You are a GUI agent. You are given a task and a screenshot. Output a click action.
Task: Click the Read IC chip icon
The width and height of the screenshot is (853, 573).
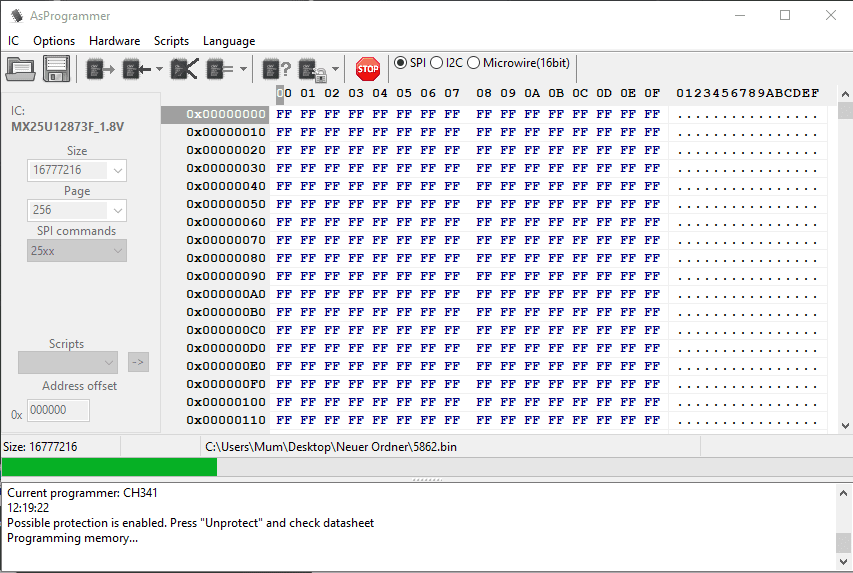point(100,69)
